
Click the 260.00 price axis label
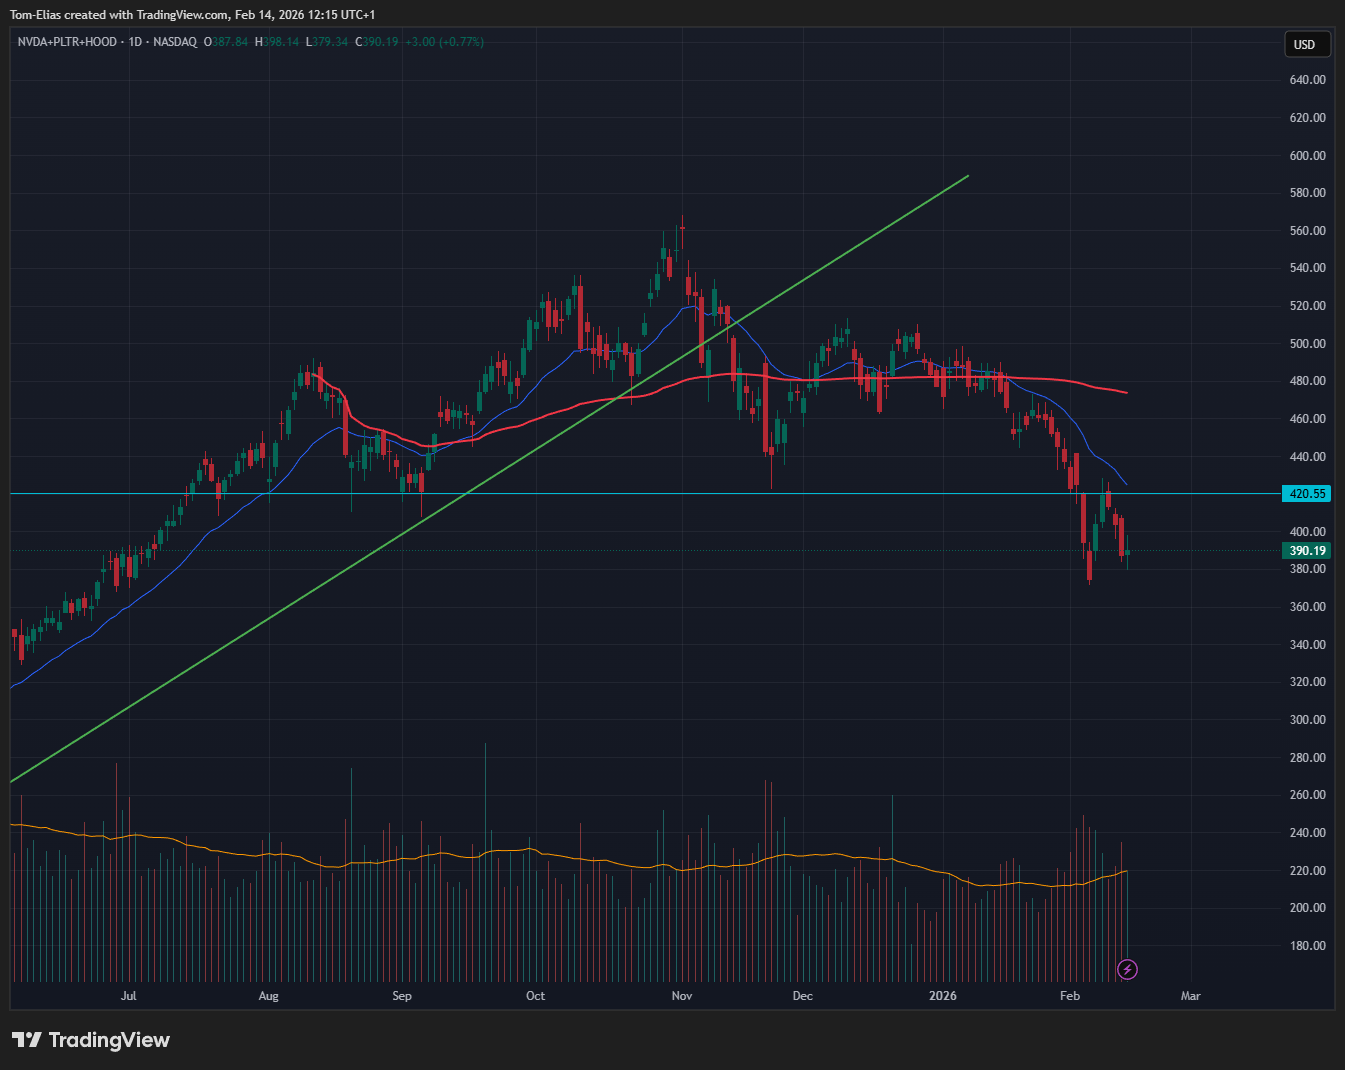(x=1308, y=795)
